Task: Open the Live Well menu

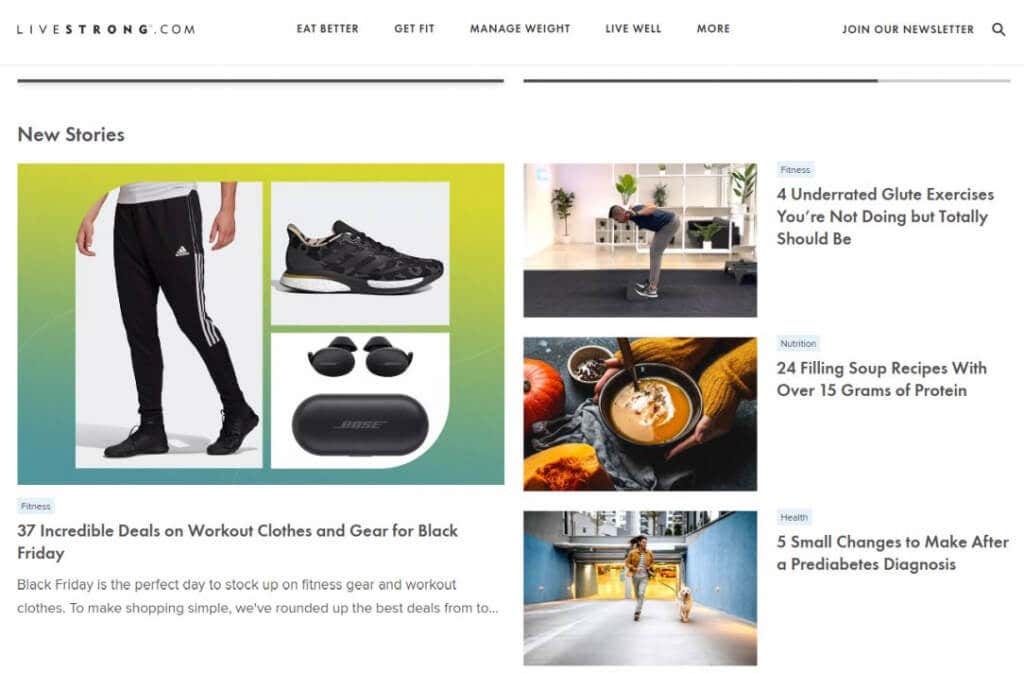Action: click(633, 29)
